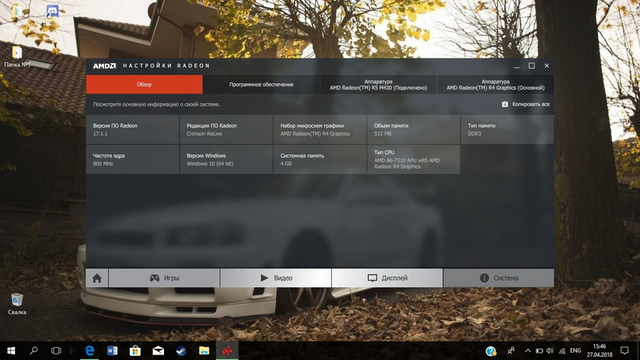This screenshot has height=360, width=640.
Task: Open the Видео section
Action: pyautogui.click(x=276, y=278)
